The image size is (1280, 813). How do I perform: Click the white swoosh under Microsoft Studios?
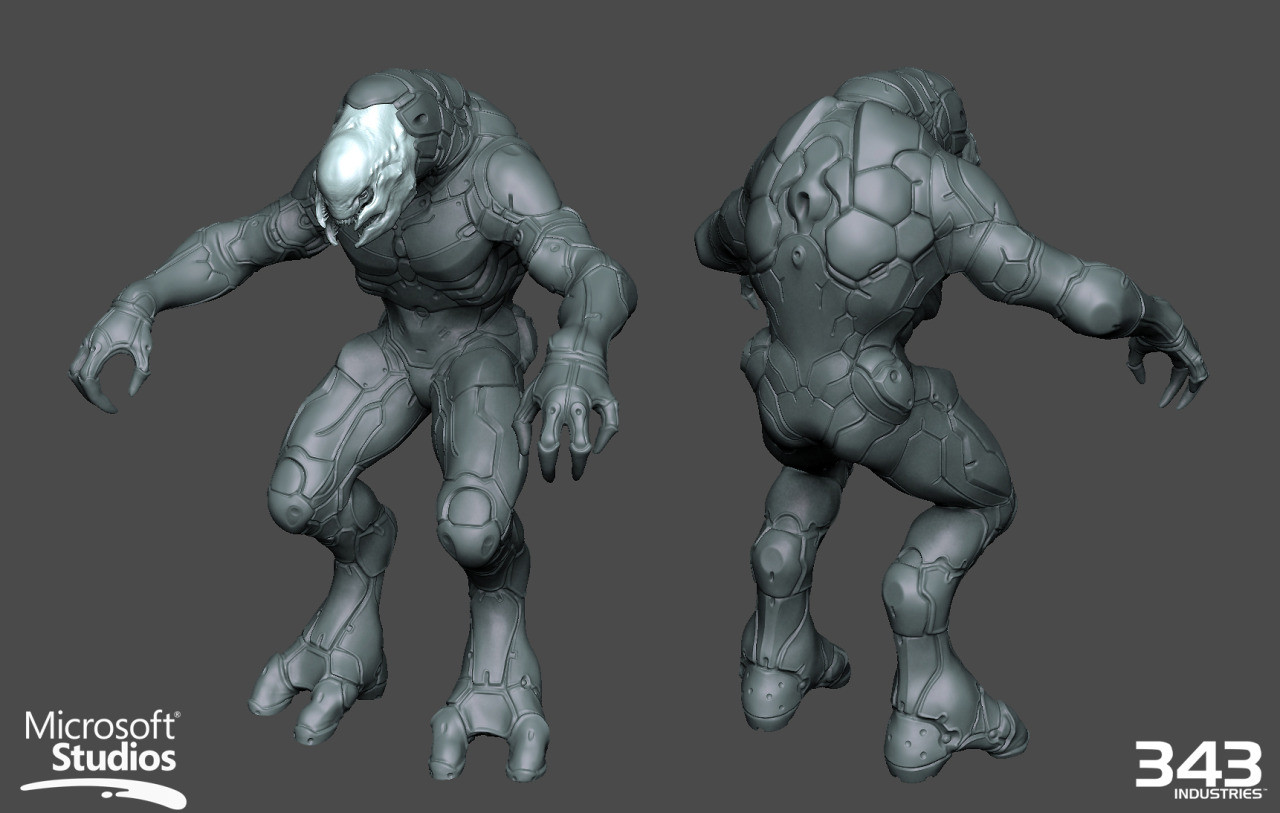(x=104, y=788)
